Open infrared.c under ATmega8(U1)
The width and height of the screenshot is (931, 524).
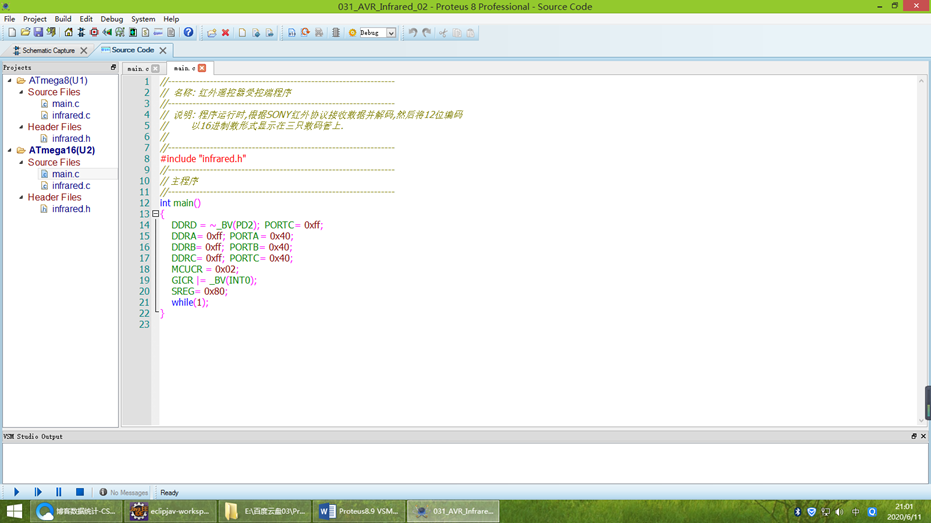[71, 116]
